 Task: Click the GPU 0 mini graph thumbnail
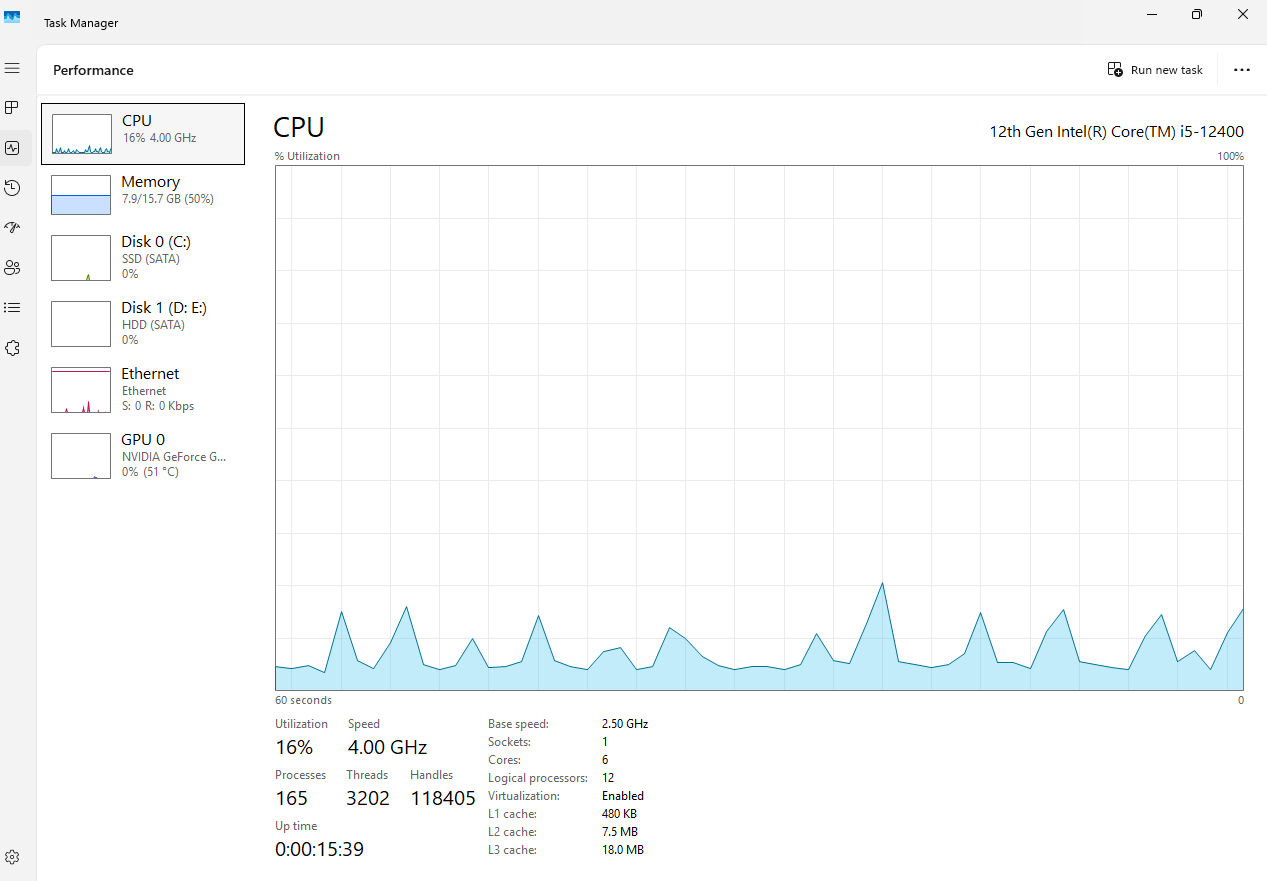click(81, 456)
